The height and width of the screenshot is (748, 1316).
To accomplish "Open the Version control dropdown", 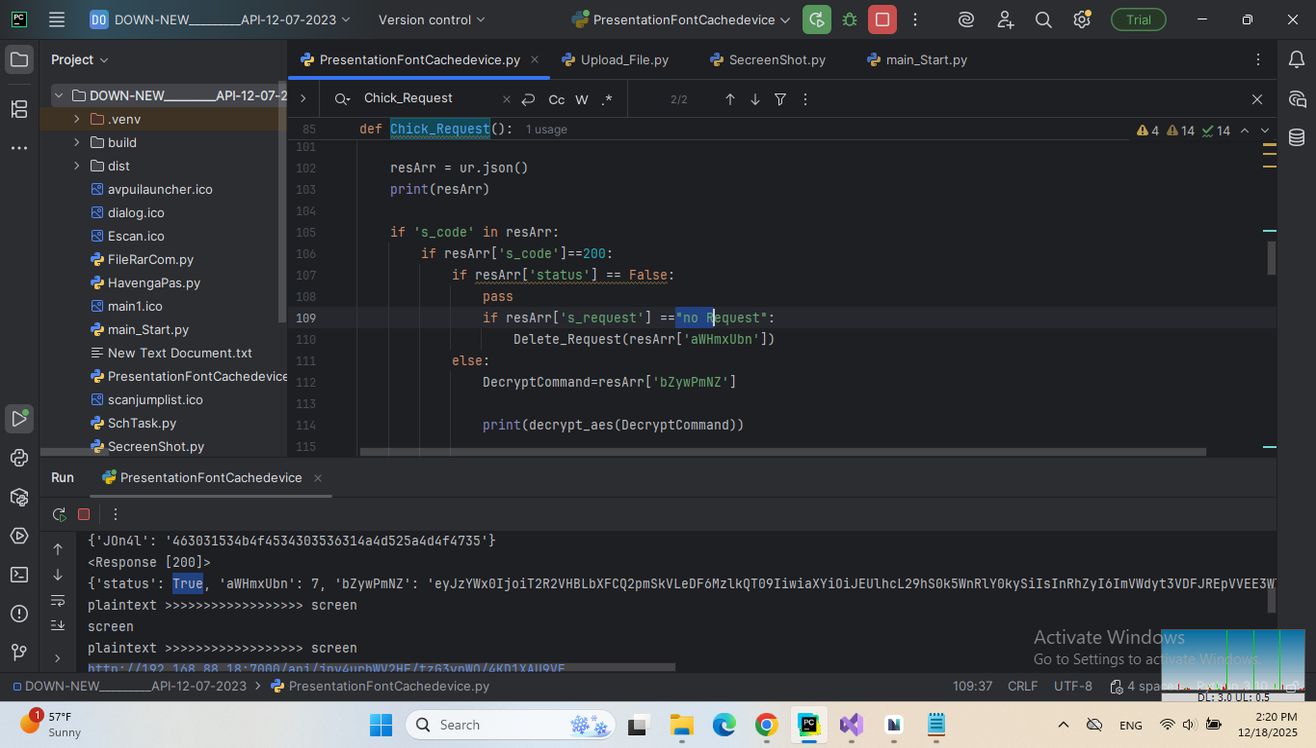I will [x=431, y=20].
